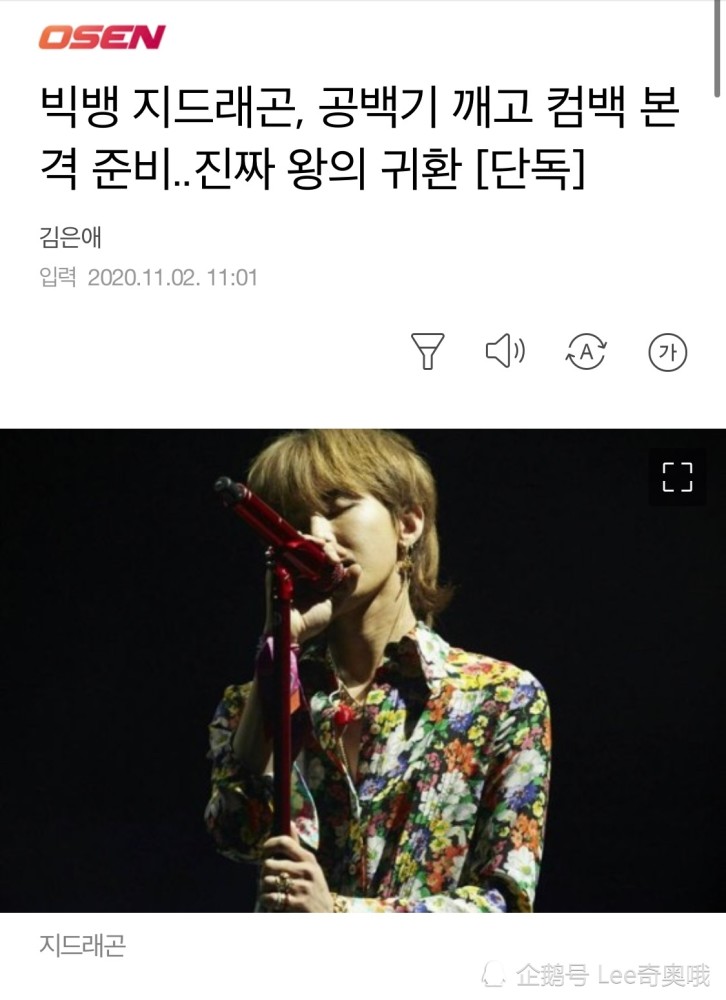
Task: Click the translate icon with letter A
Action: click(x=586, y=351)
